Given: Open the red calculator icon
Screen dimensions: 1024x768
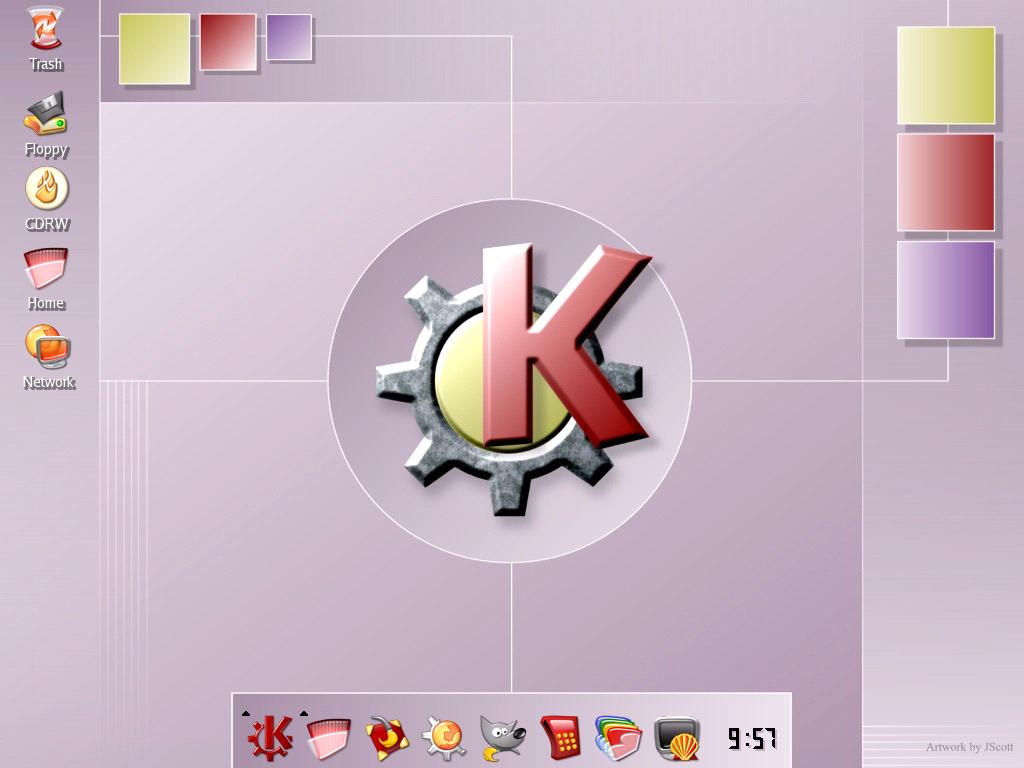Looking at the screenshot, I should coord(560,738).
